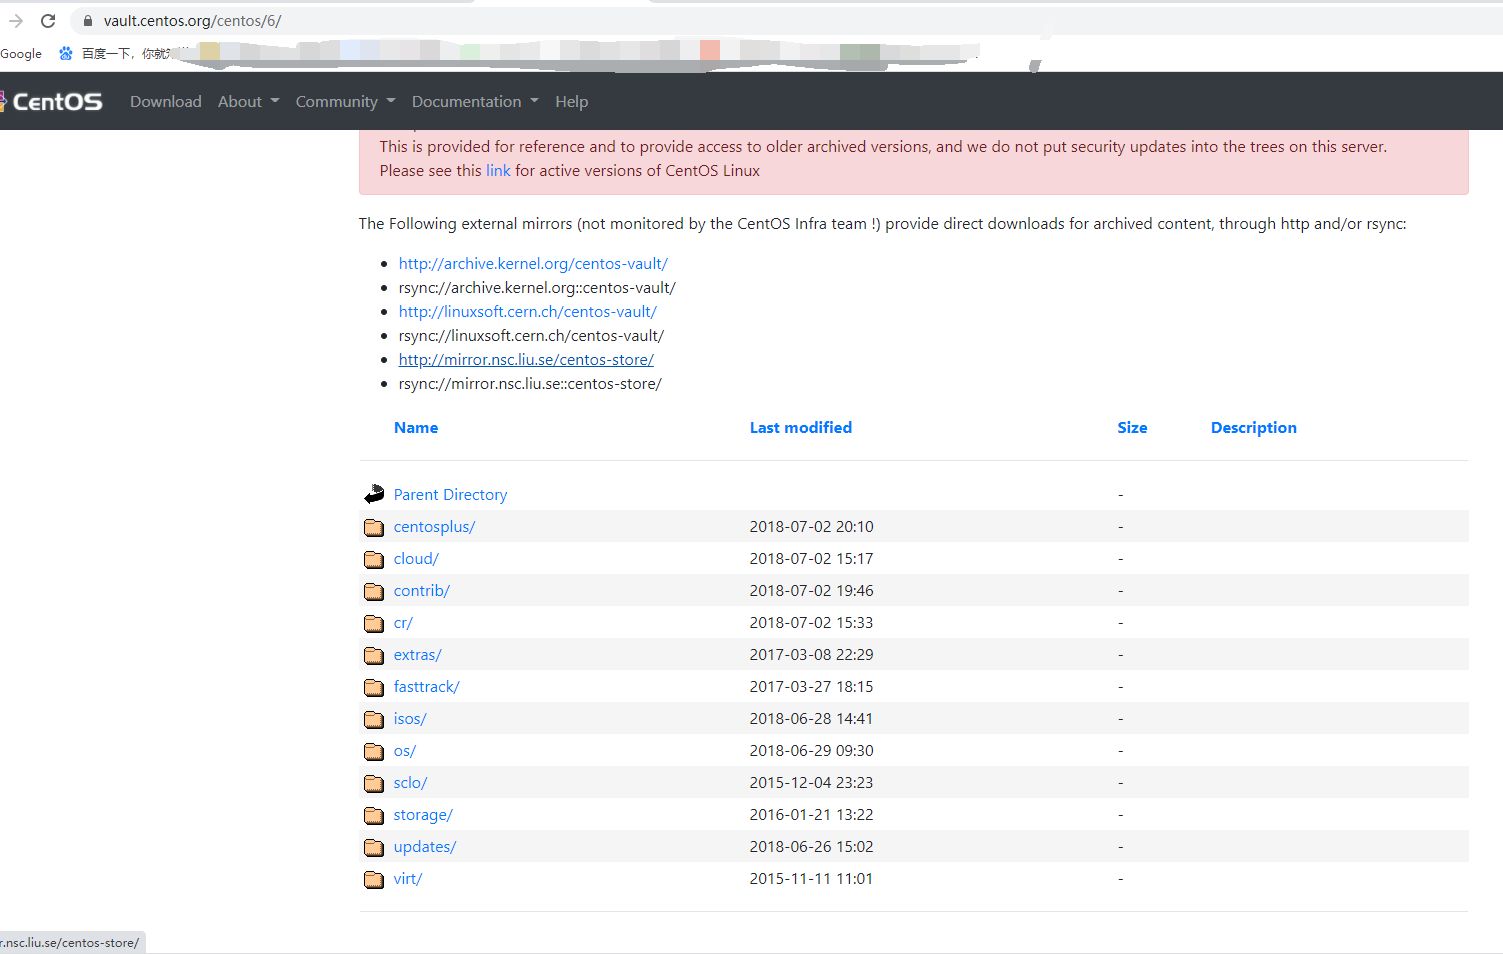Click the 2016-01-21 13:22 date cell
The width and height of the screenshot is (1503, 954).
pos(811,814)
